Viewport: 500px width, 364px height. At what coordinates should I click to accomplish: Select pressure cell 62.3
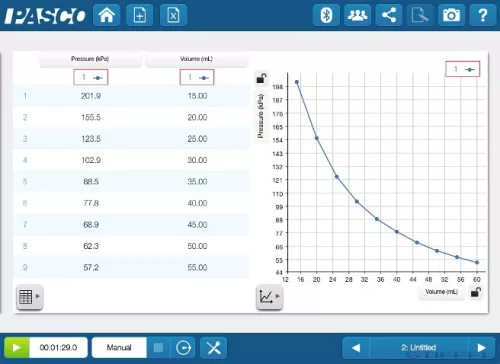91,246
